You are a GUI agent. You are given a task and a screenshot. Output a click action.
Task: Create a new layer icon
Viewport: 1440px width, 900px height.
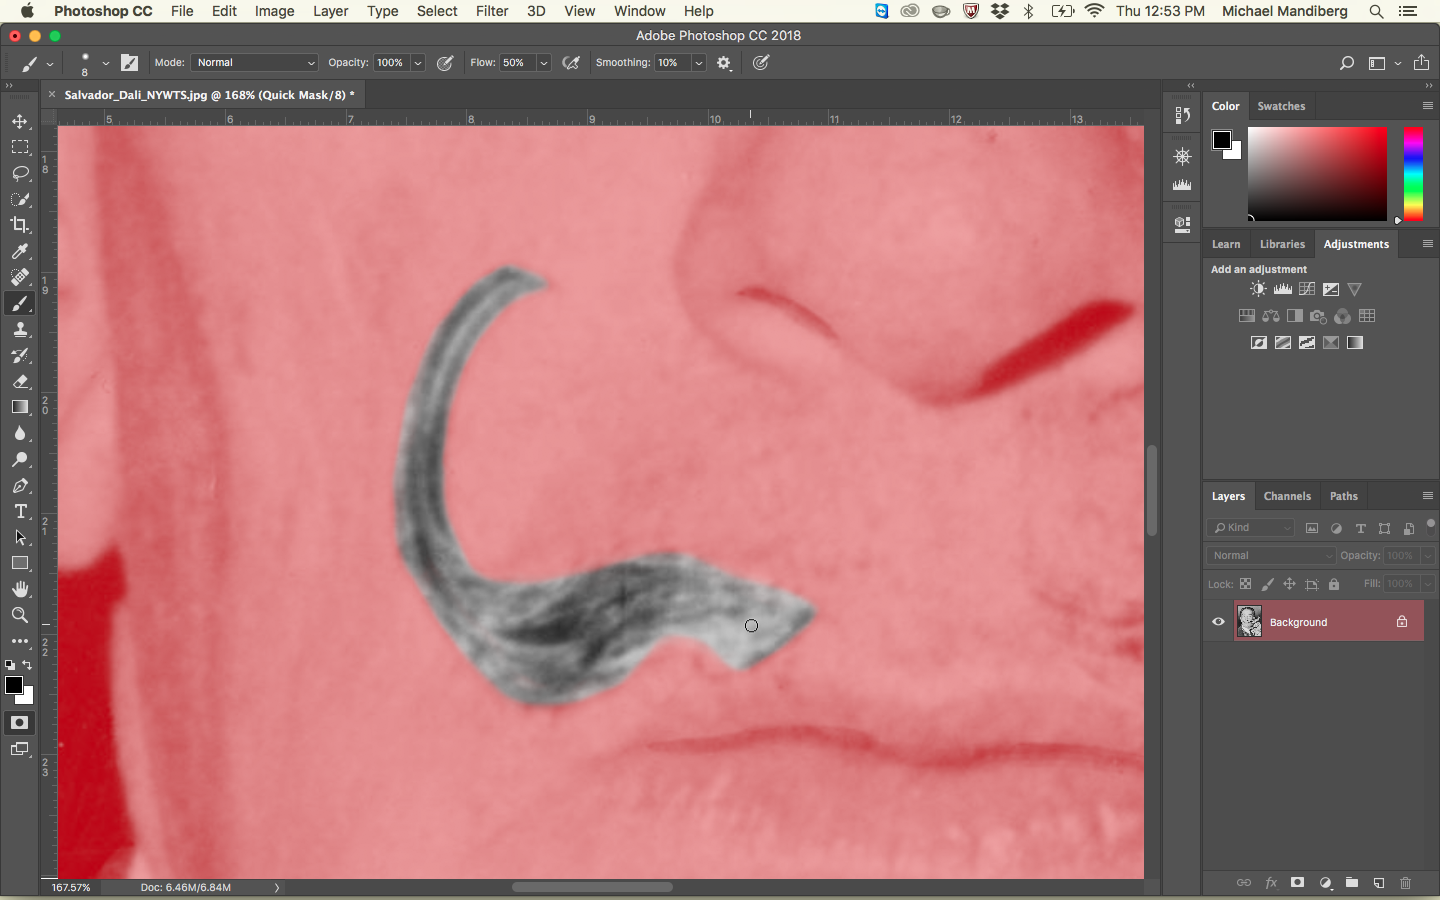coord(1379,883)
